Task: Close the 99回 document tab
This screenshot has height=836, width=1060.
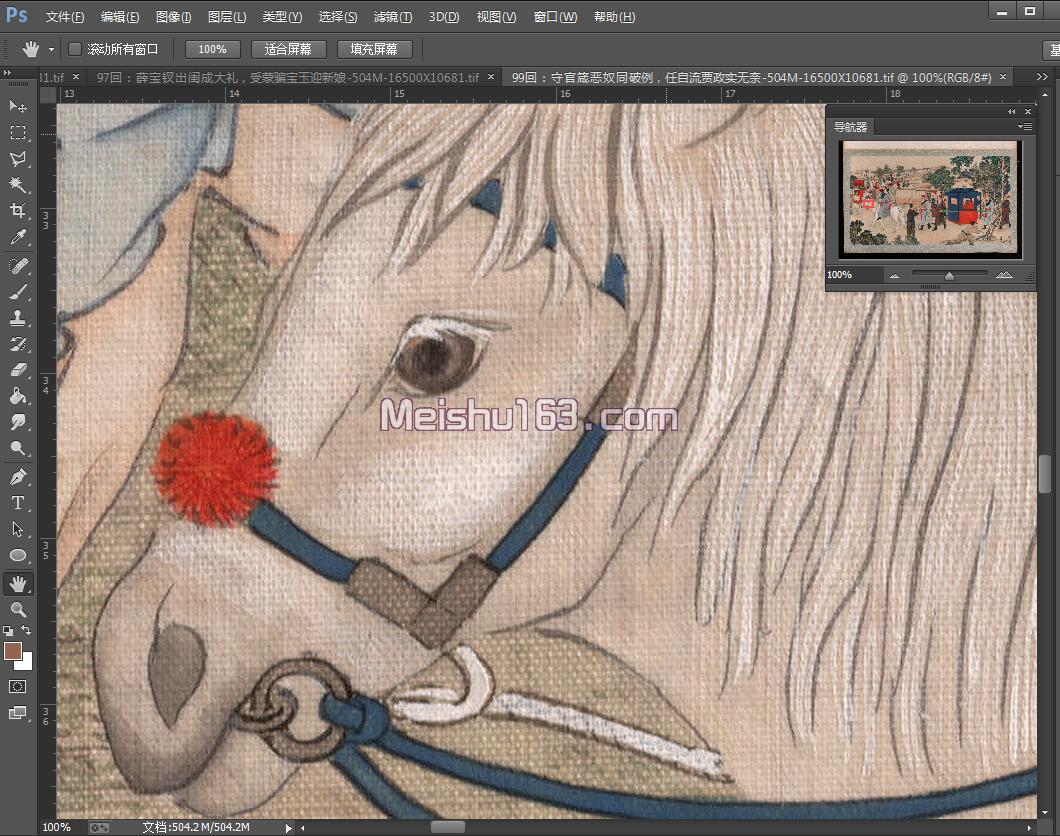Action: [1003, 77]
